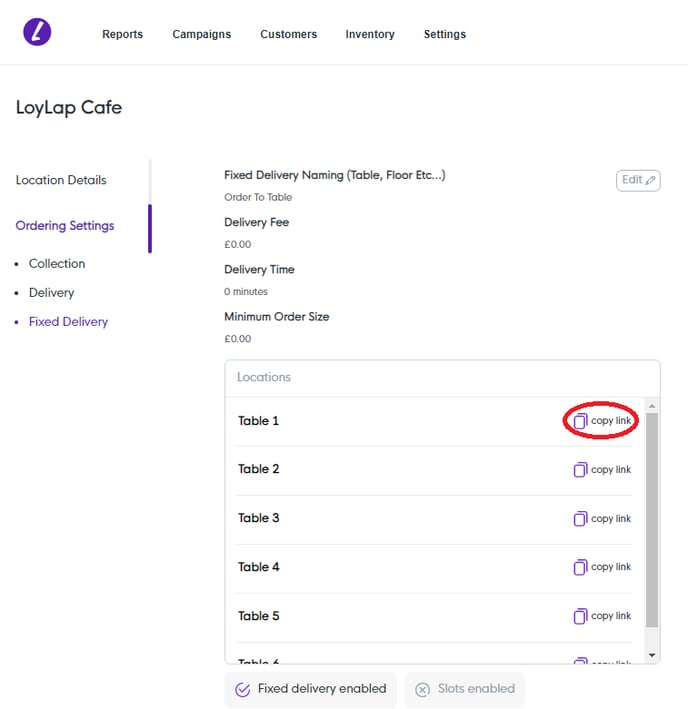
Task: Click copy icon for Table 5
Action: tap(580, 616)
